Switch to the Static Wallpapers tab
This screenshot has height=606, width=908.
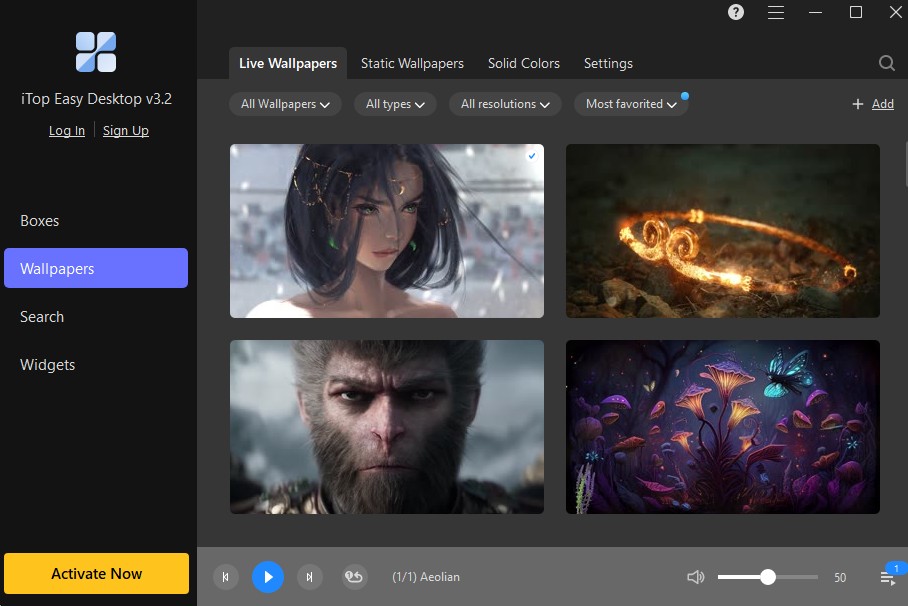412,63
